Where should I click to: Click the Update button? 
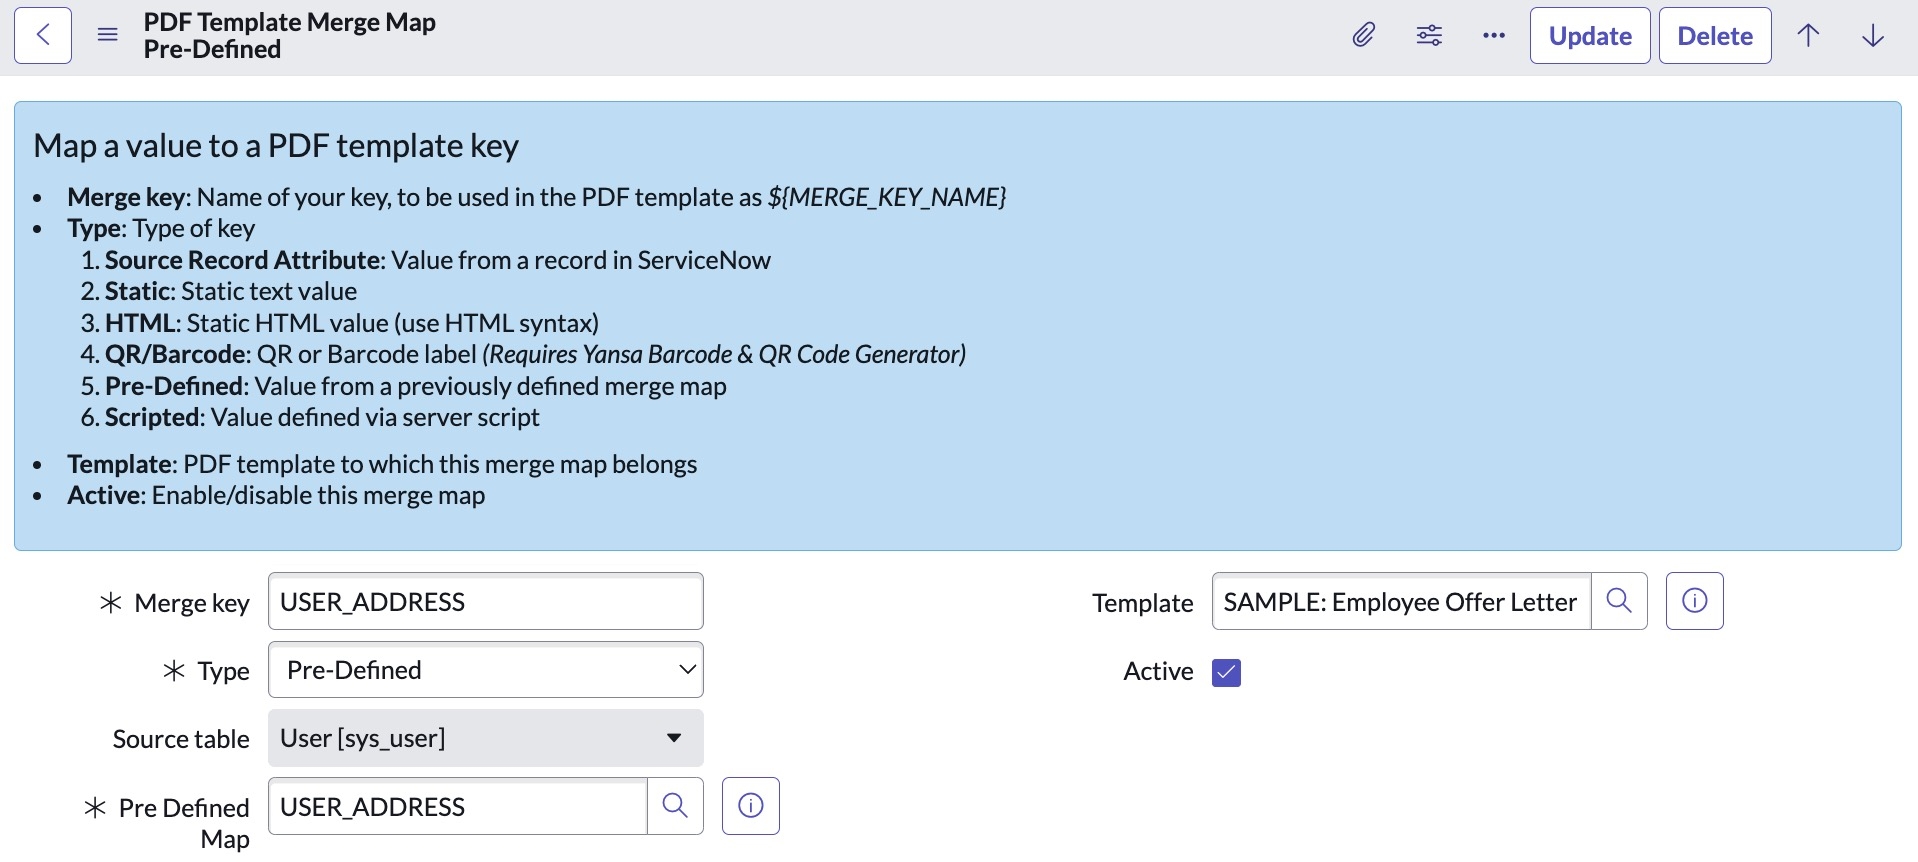tap(1589, 36)
